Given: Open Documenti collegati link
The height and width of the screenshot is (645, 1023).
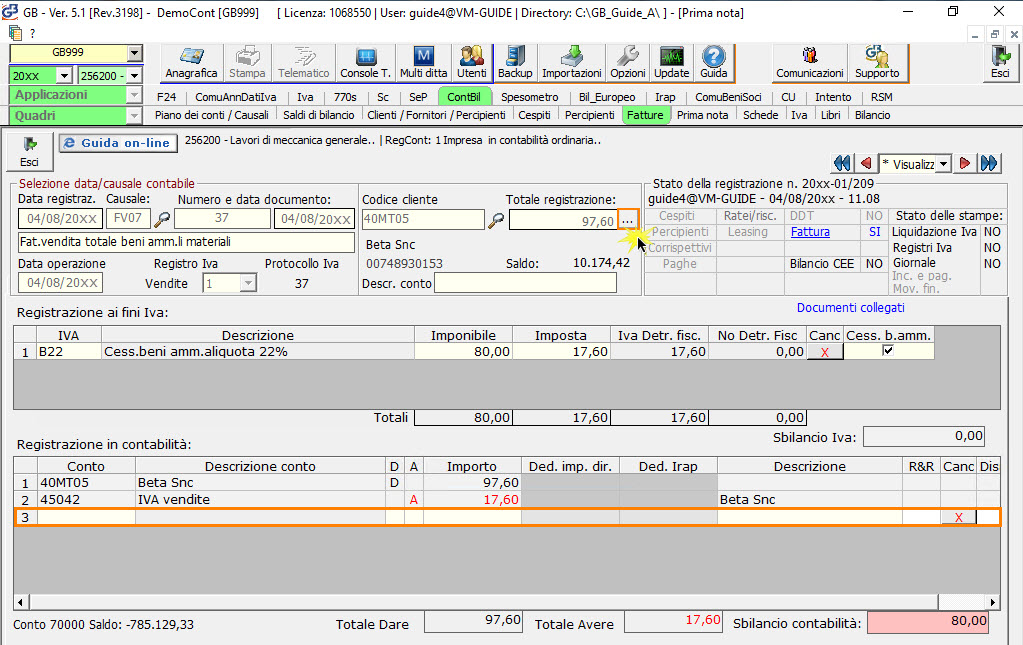Looking at the screenshot, I should (x=850, y=308).
